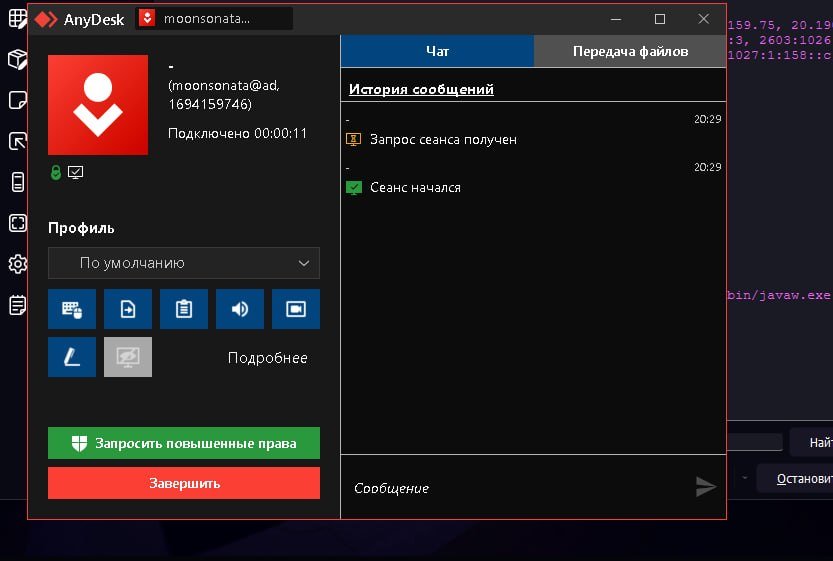
Task: Click 'Запрос сеанса получен' message text
Action: (x=443, y=139)
